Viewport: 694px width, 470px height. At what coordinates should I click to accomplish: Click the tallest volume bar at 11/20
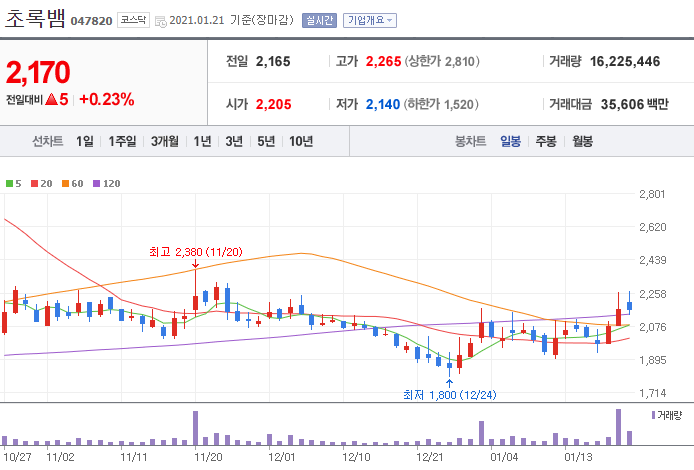tap(196, 428)
